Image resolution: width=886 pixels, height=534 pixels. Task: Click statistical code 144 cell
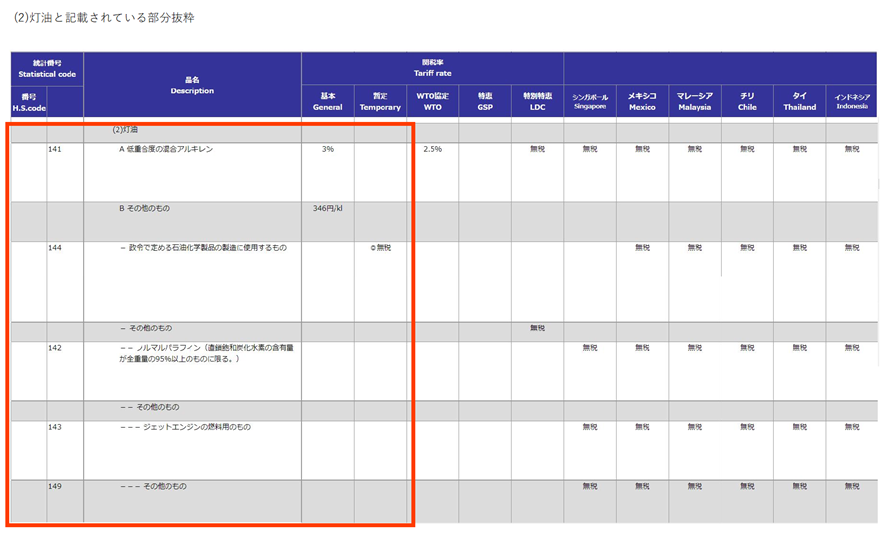point(64,248)
